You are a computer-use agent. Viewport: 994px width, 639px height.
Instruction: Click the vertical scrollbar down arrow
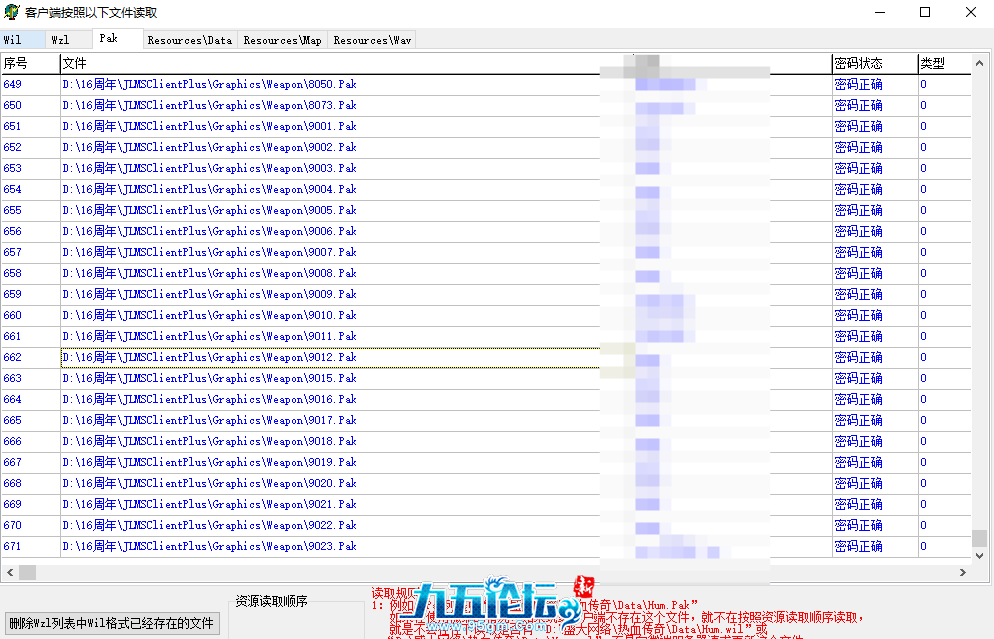tap(979, 556)
